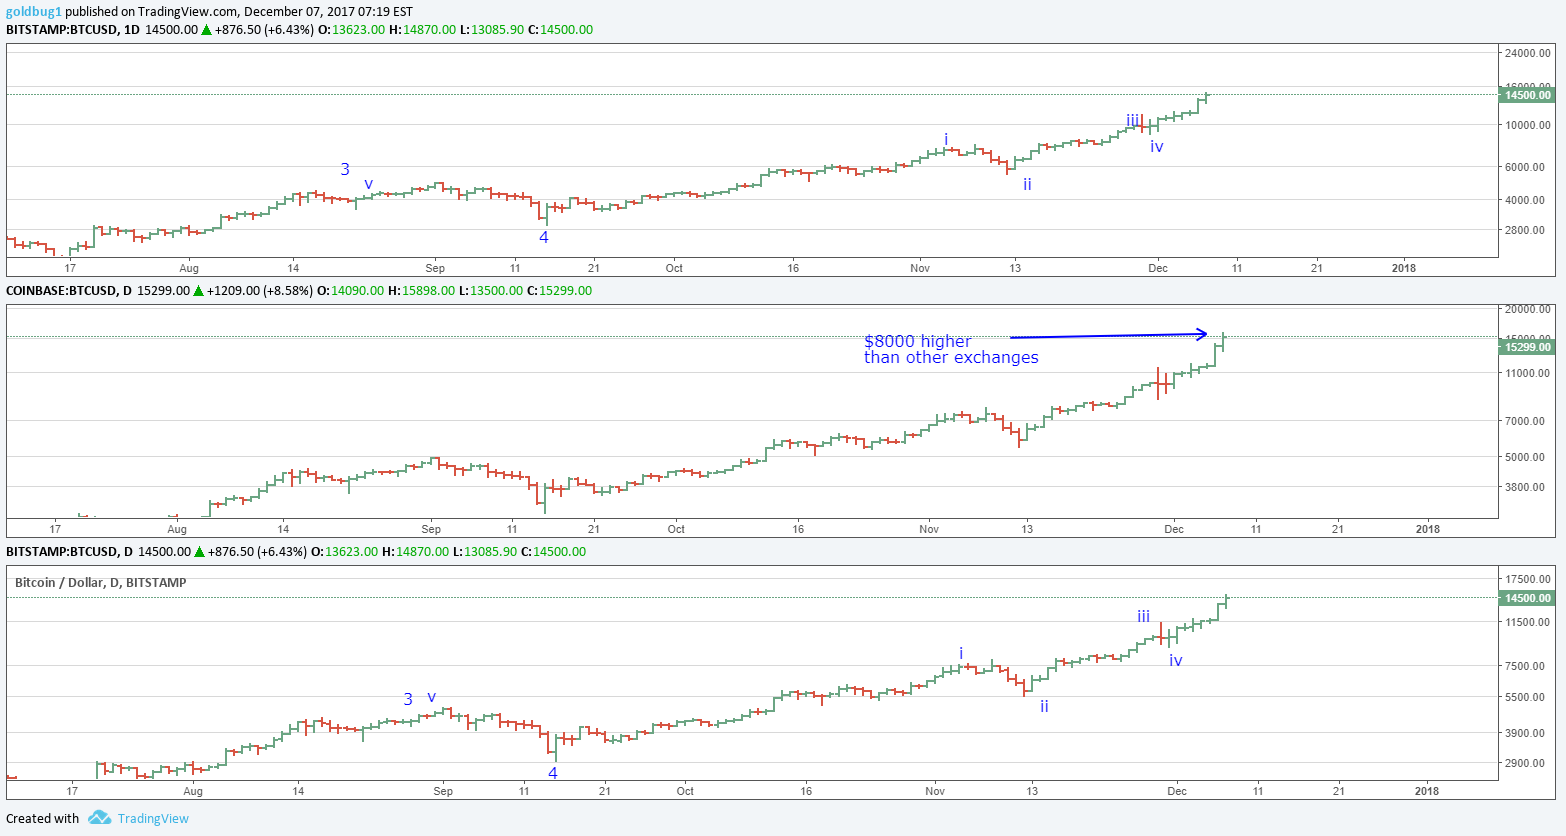
Task: Click the Oct date label on top chart
Action: tap(675, 268)
